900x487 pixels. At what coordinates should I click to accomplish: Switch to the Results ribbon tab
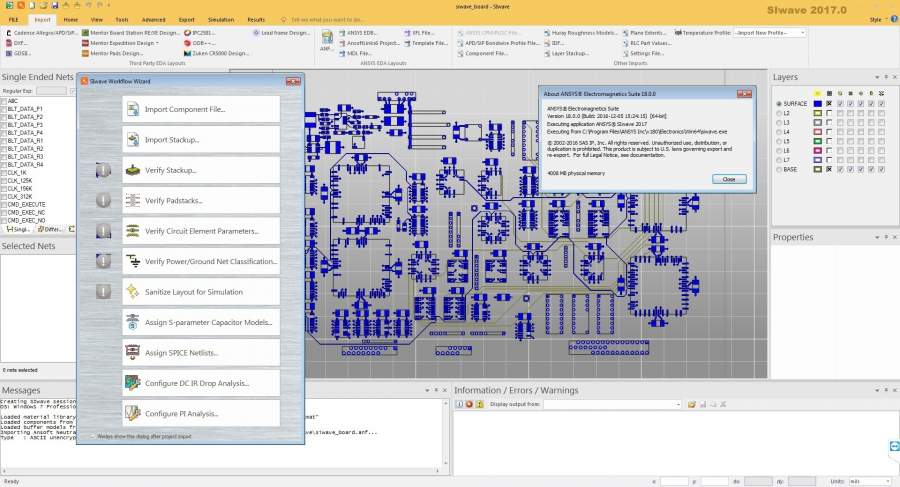click(256, 20)
